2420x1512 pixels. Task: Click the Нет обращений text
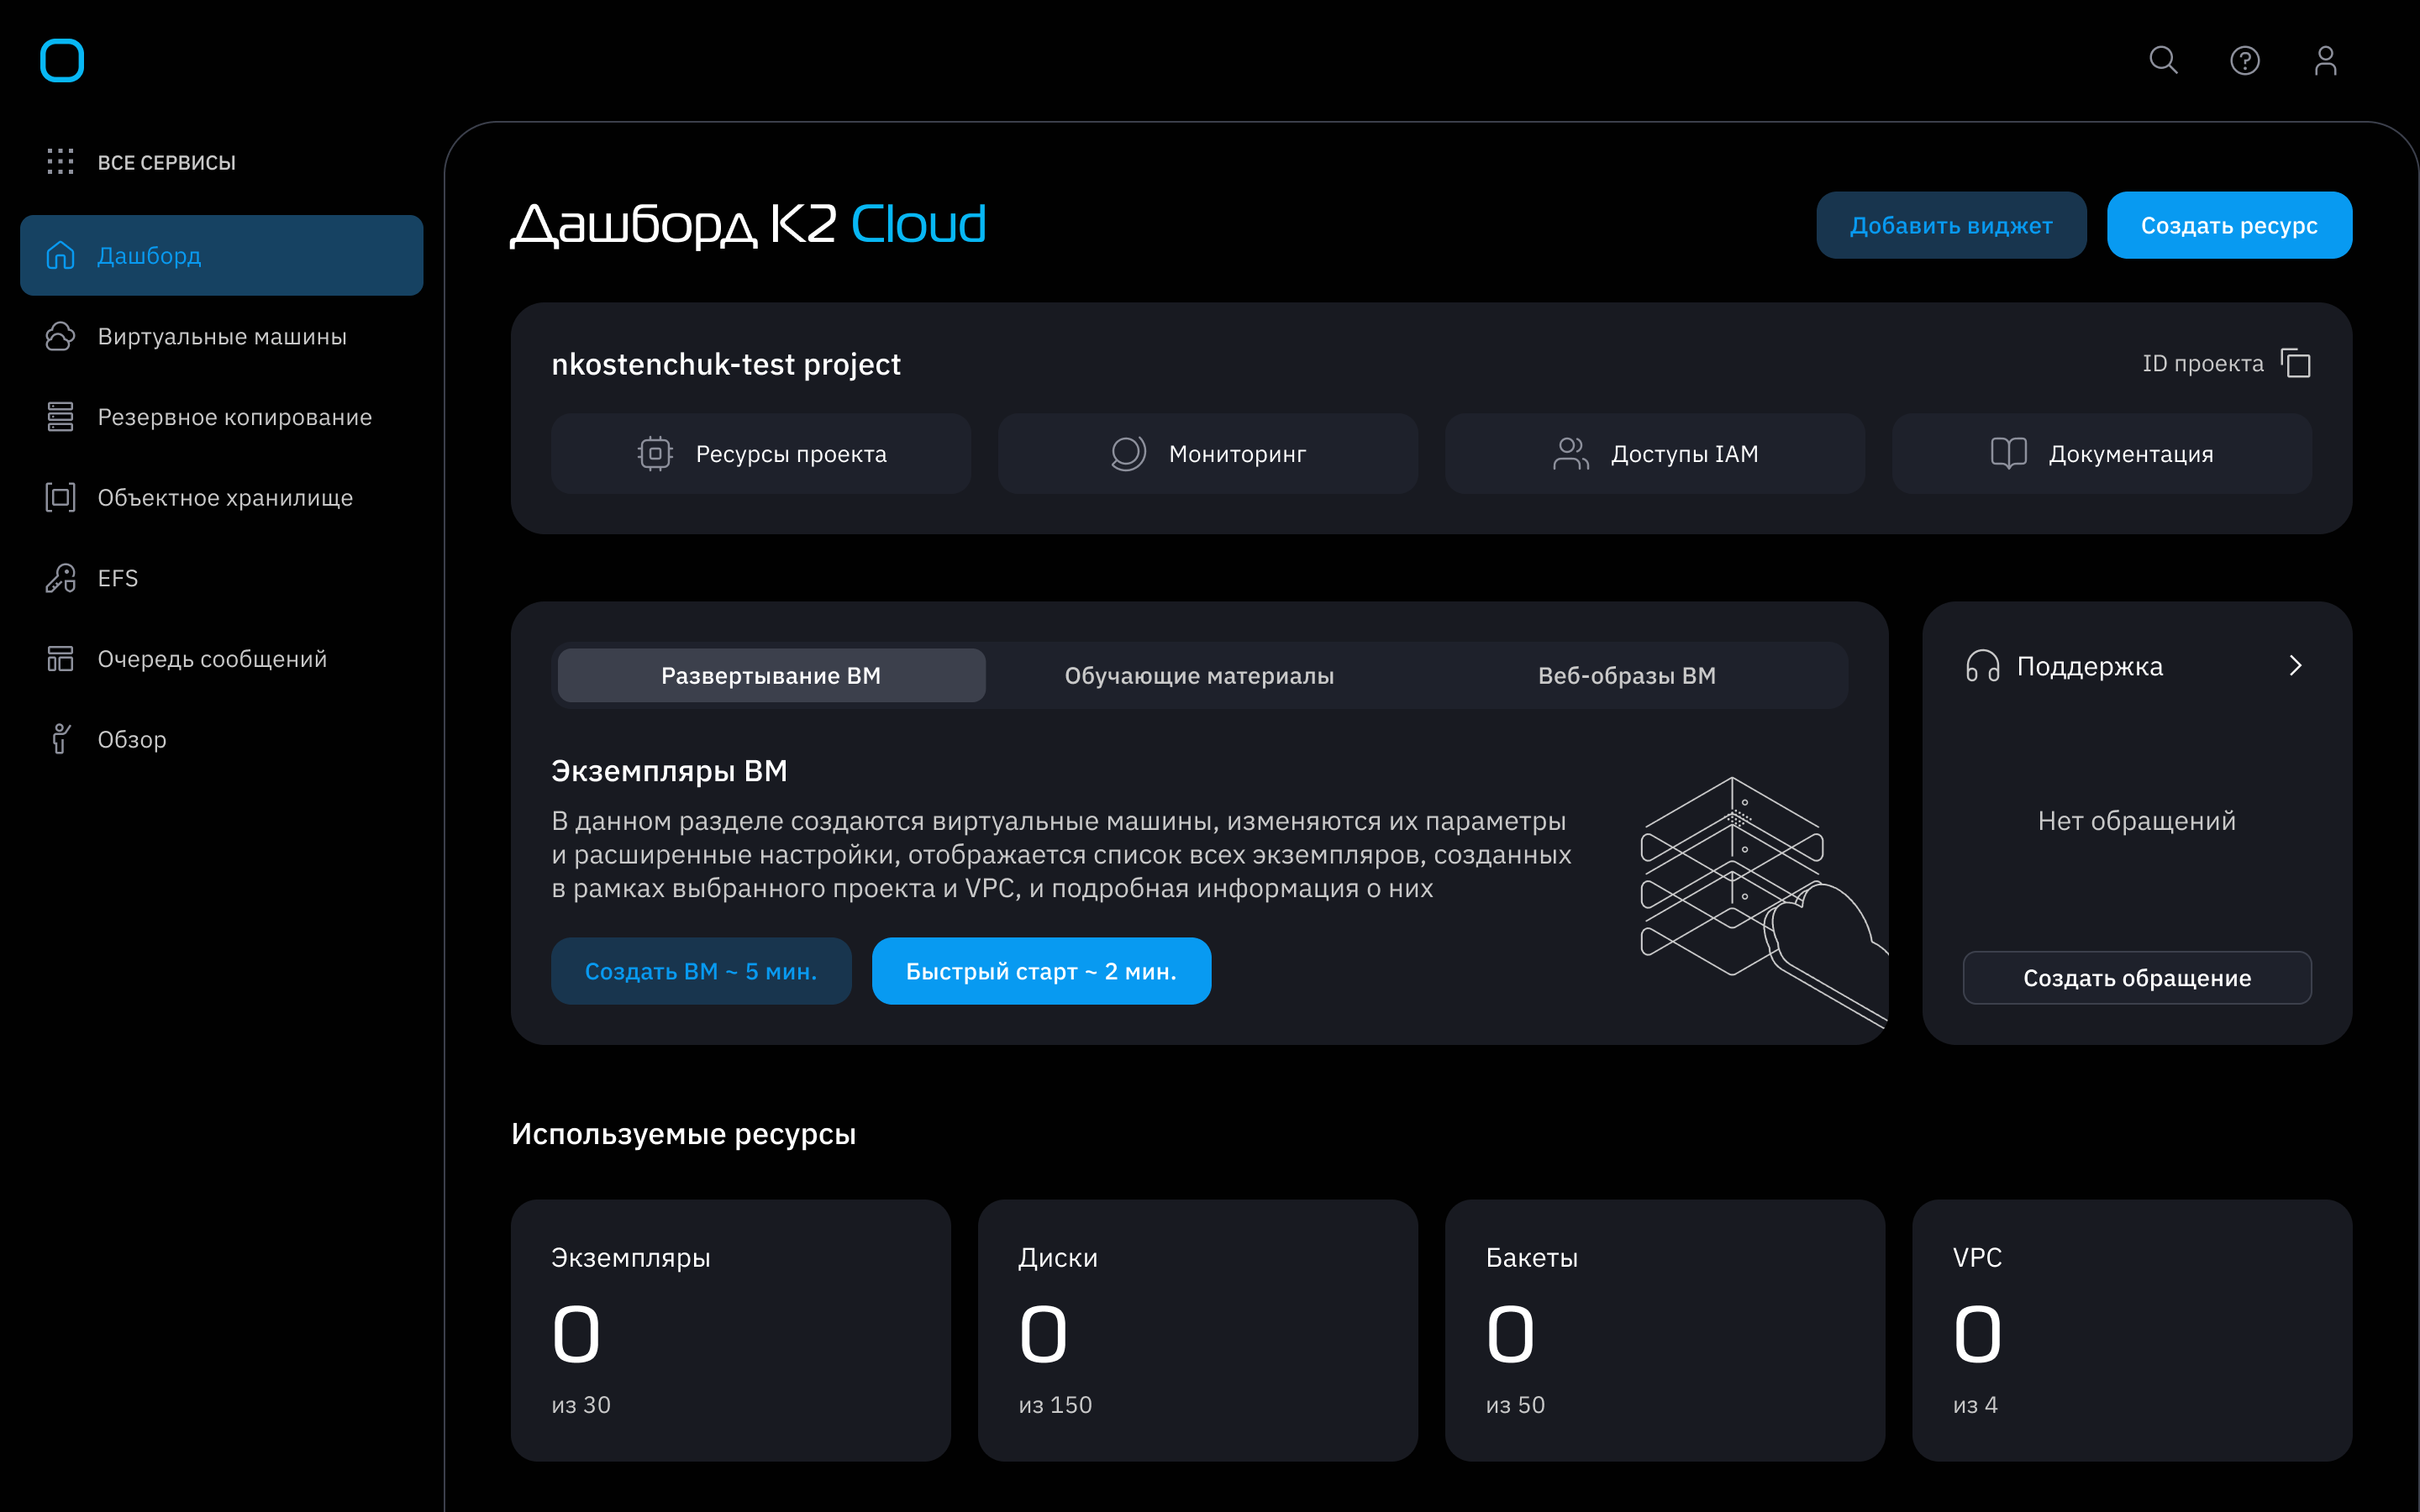[2137, 821]
